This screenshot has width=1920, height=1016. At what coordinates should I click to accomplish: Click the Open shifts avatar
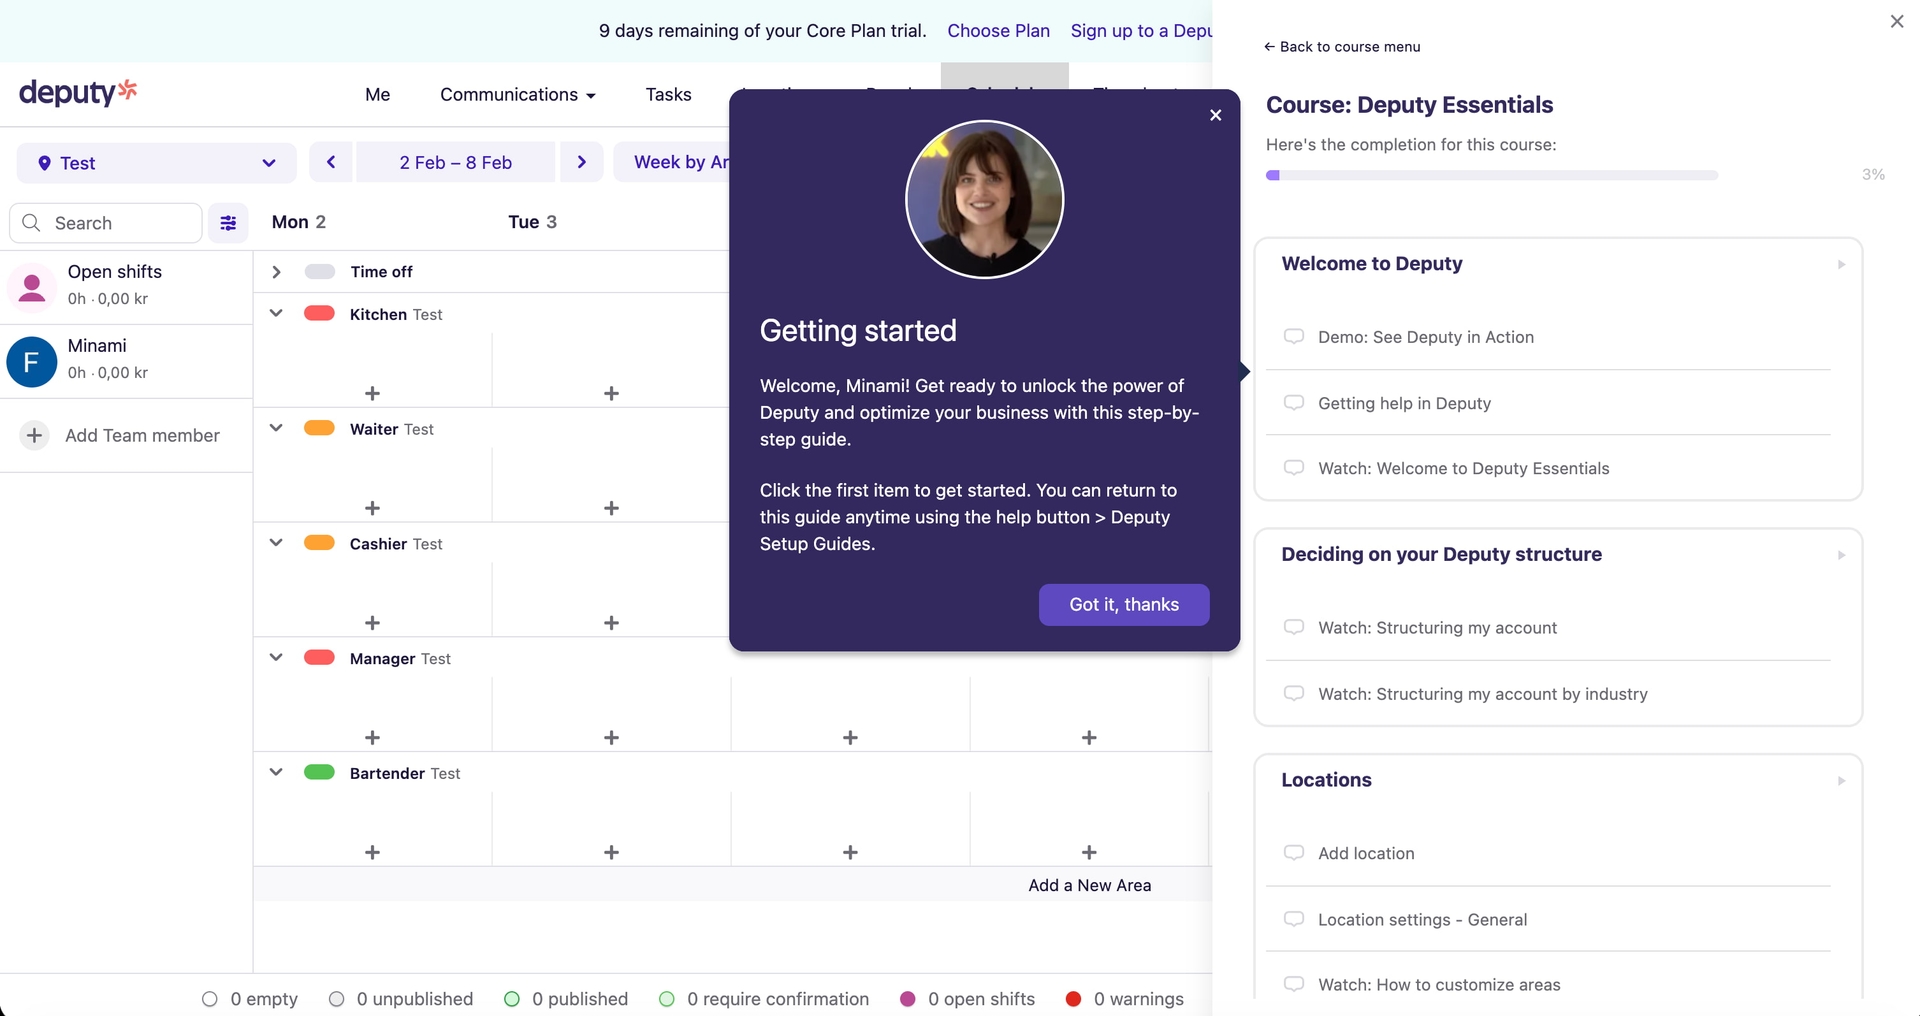coord(32,287)
